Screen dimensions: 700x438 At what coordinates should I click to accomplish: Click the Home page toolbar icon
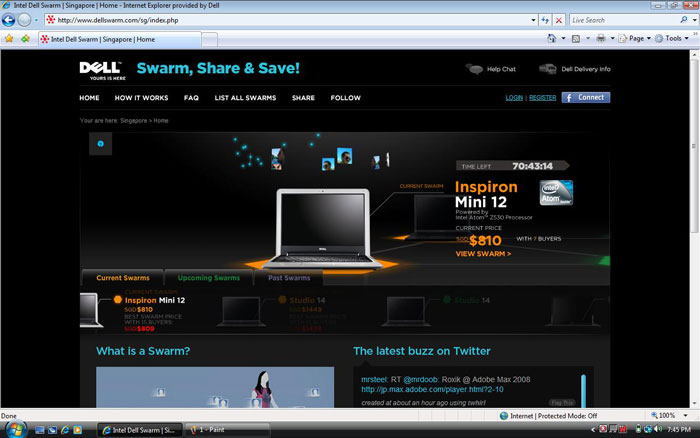552,38
